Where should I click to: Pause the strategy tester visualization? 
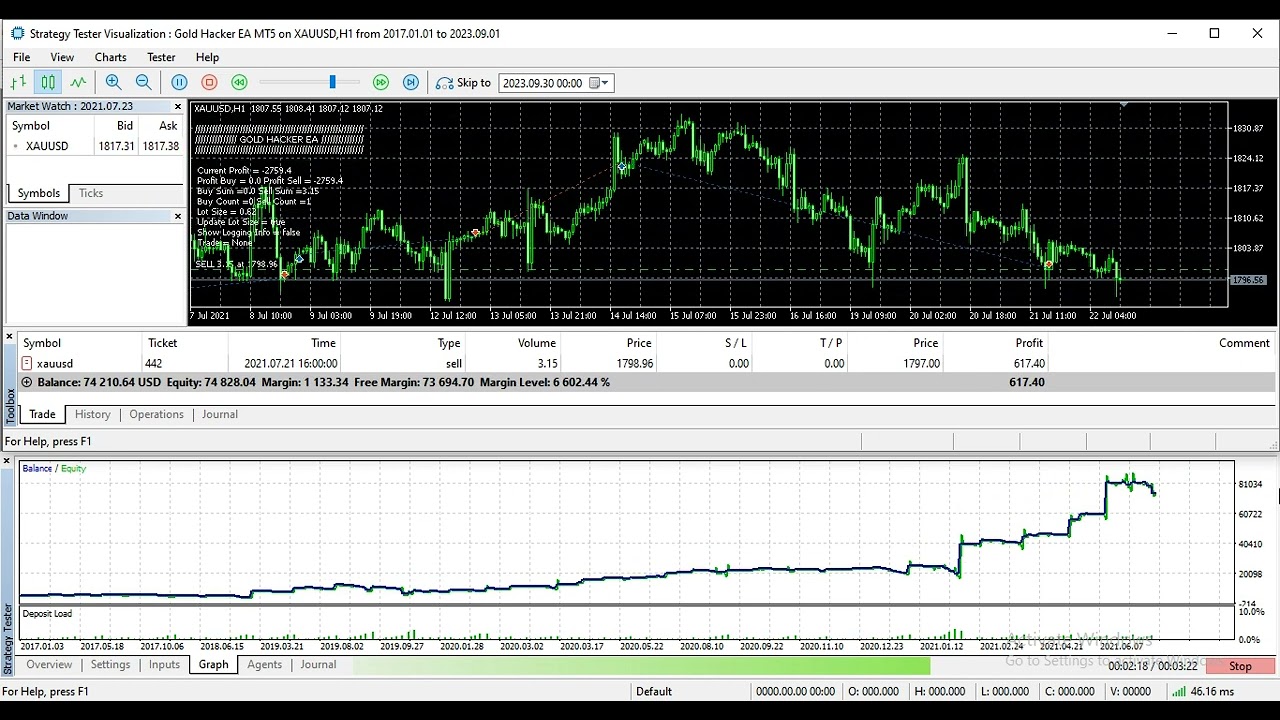point(179,83)
